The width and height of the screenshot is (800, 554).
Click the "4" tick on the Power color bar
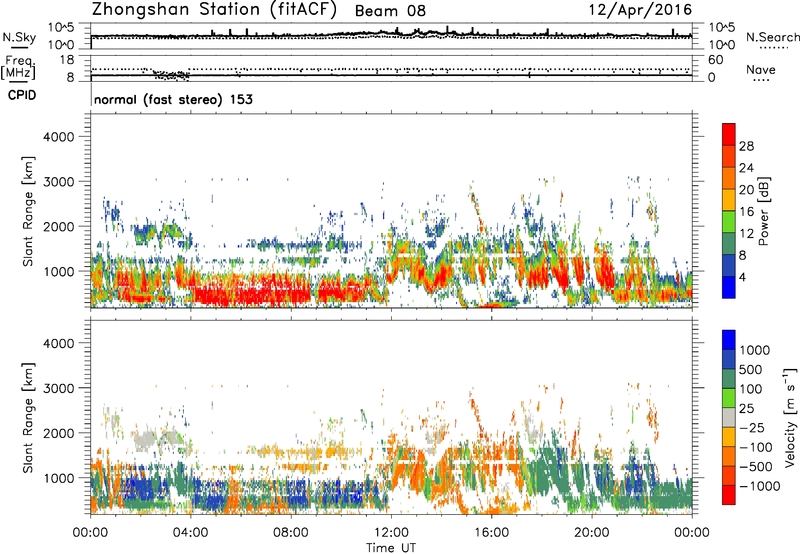(743, 278)
